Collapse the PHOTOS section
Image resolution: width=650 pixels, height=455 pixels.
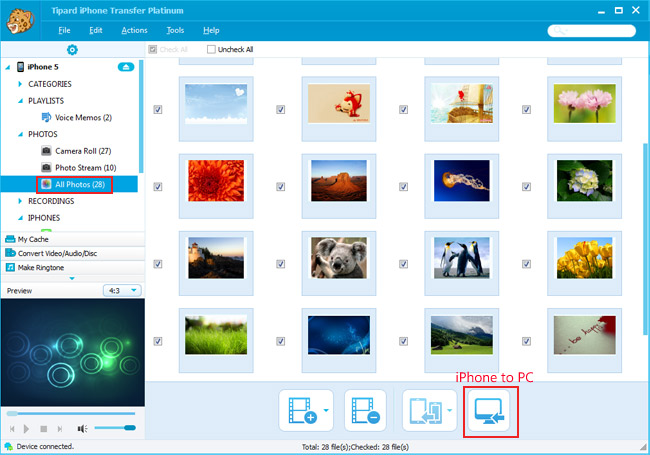click(x=20, y=134)
